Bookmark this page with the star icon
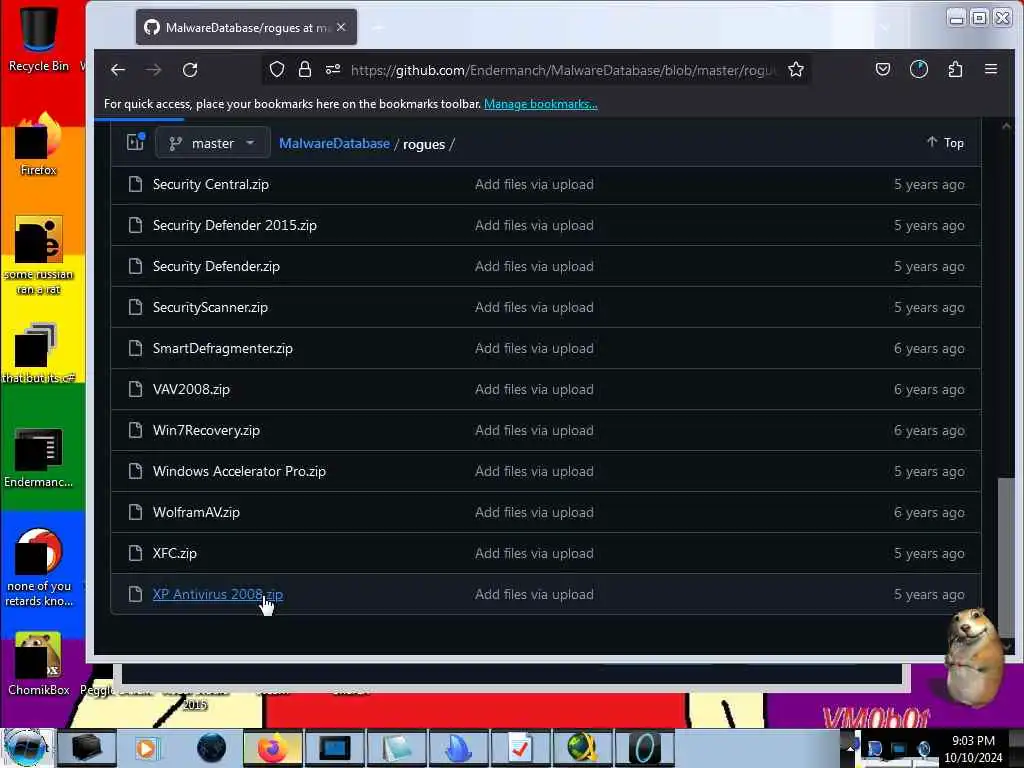1024x768 pixels. [795, 69]
